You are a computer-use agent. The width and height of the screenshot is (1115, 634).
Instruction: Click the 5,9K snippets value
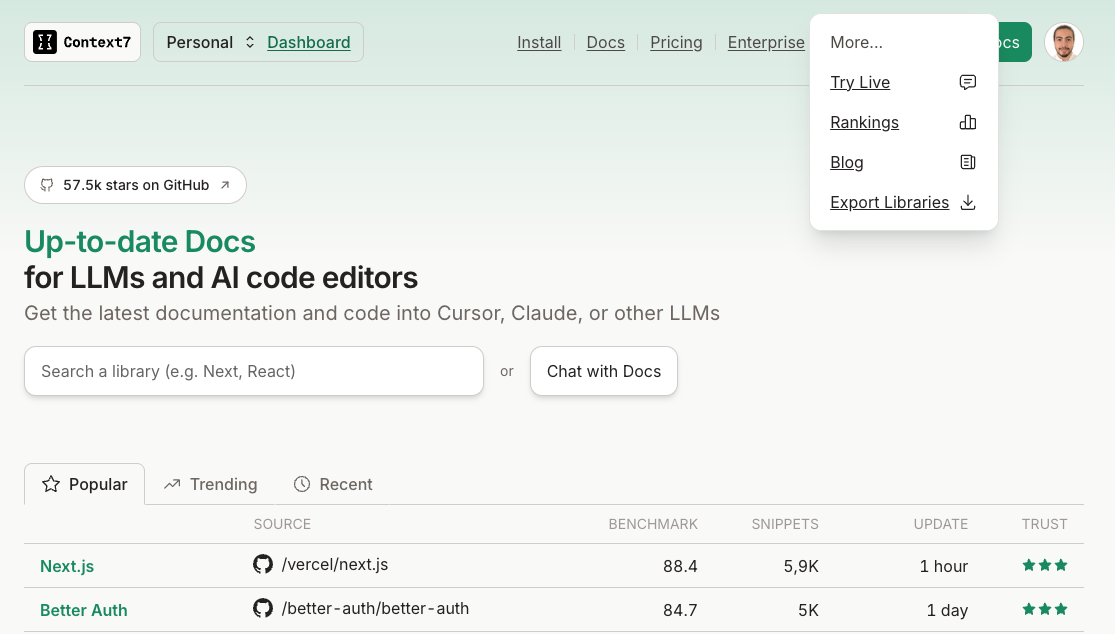coord(801,566)
